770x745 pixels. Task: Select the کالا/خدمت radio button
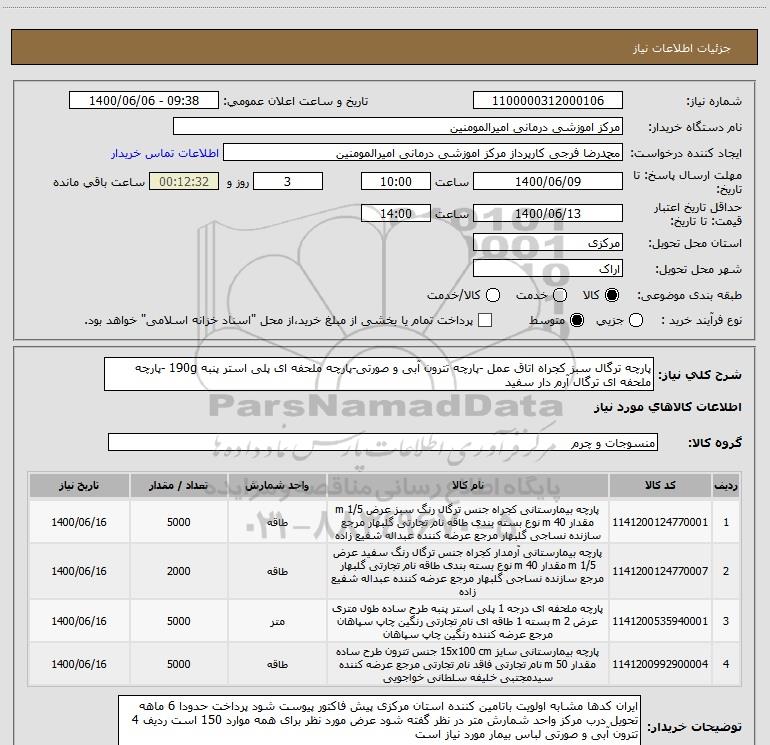pos(493,295)
